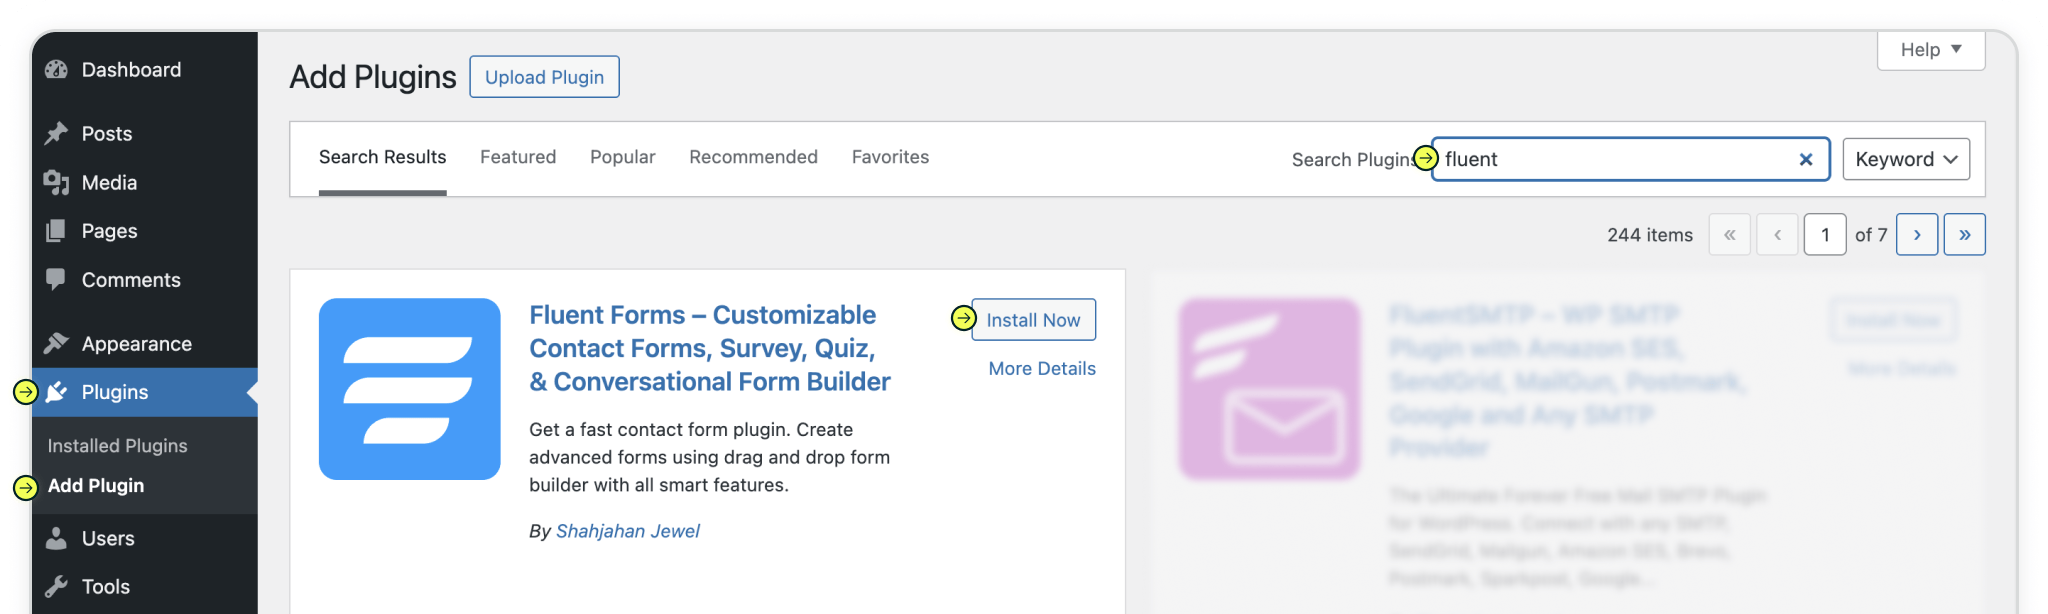
Task: Open Installed Plugins submenu item
Action: click(x=118, y=445)
